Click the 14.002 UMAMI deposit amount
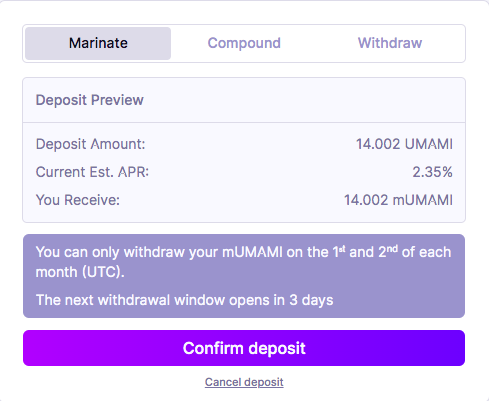The image size is (489, 401). coord(404,144)
